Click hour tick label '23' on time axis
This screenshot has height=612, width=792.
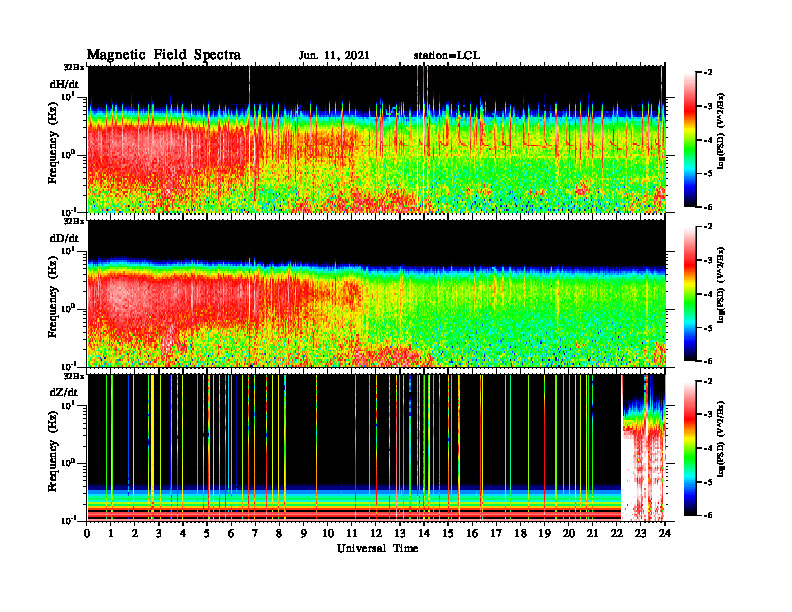(x=640, y=533)
